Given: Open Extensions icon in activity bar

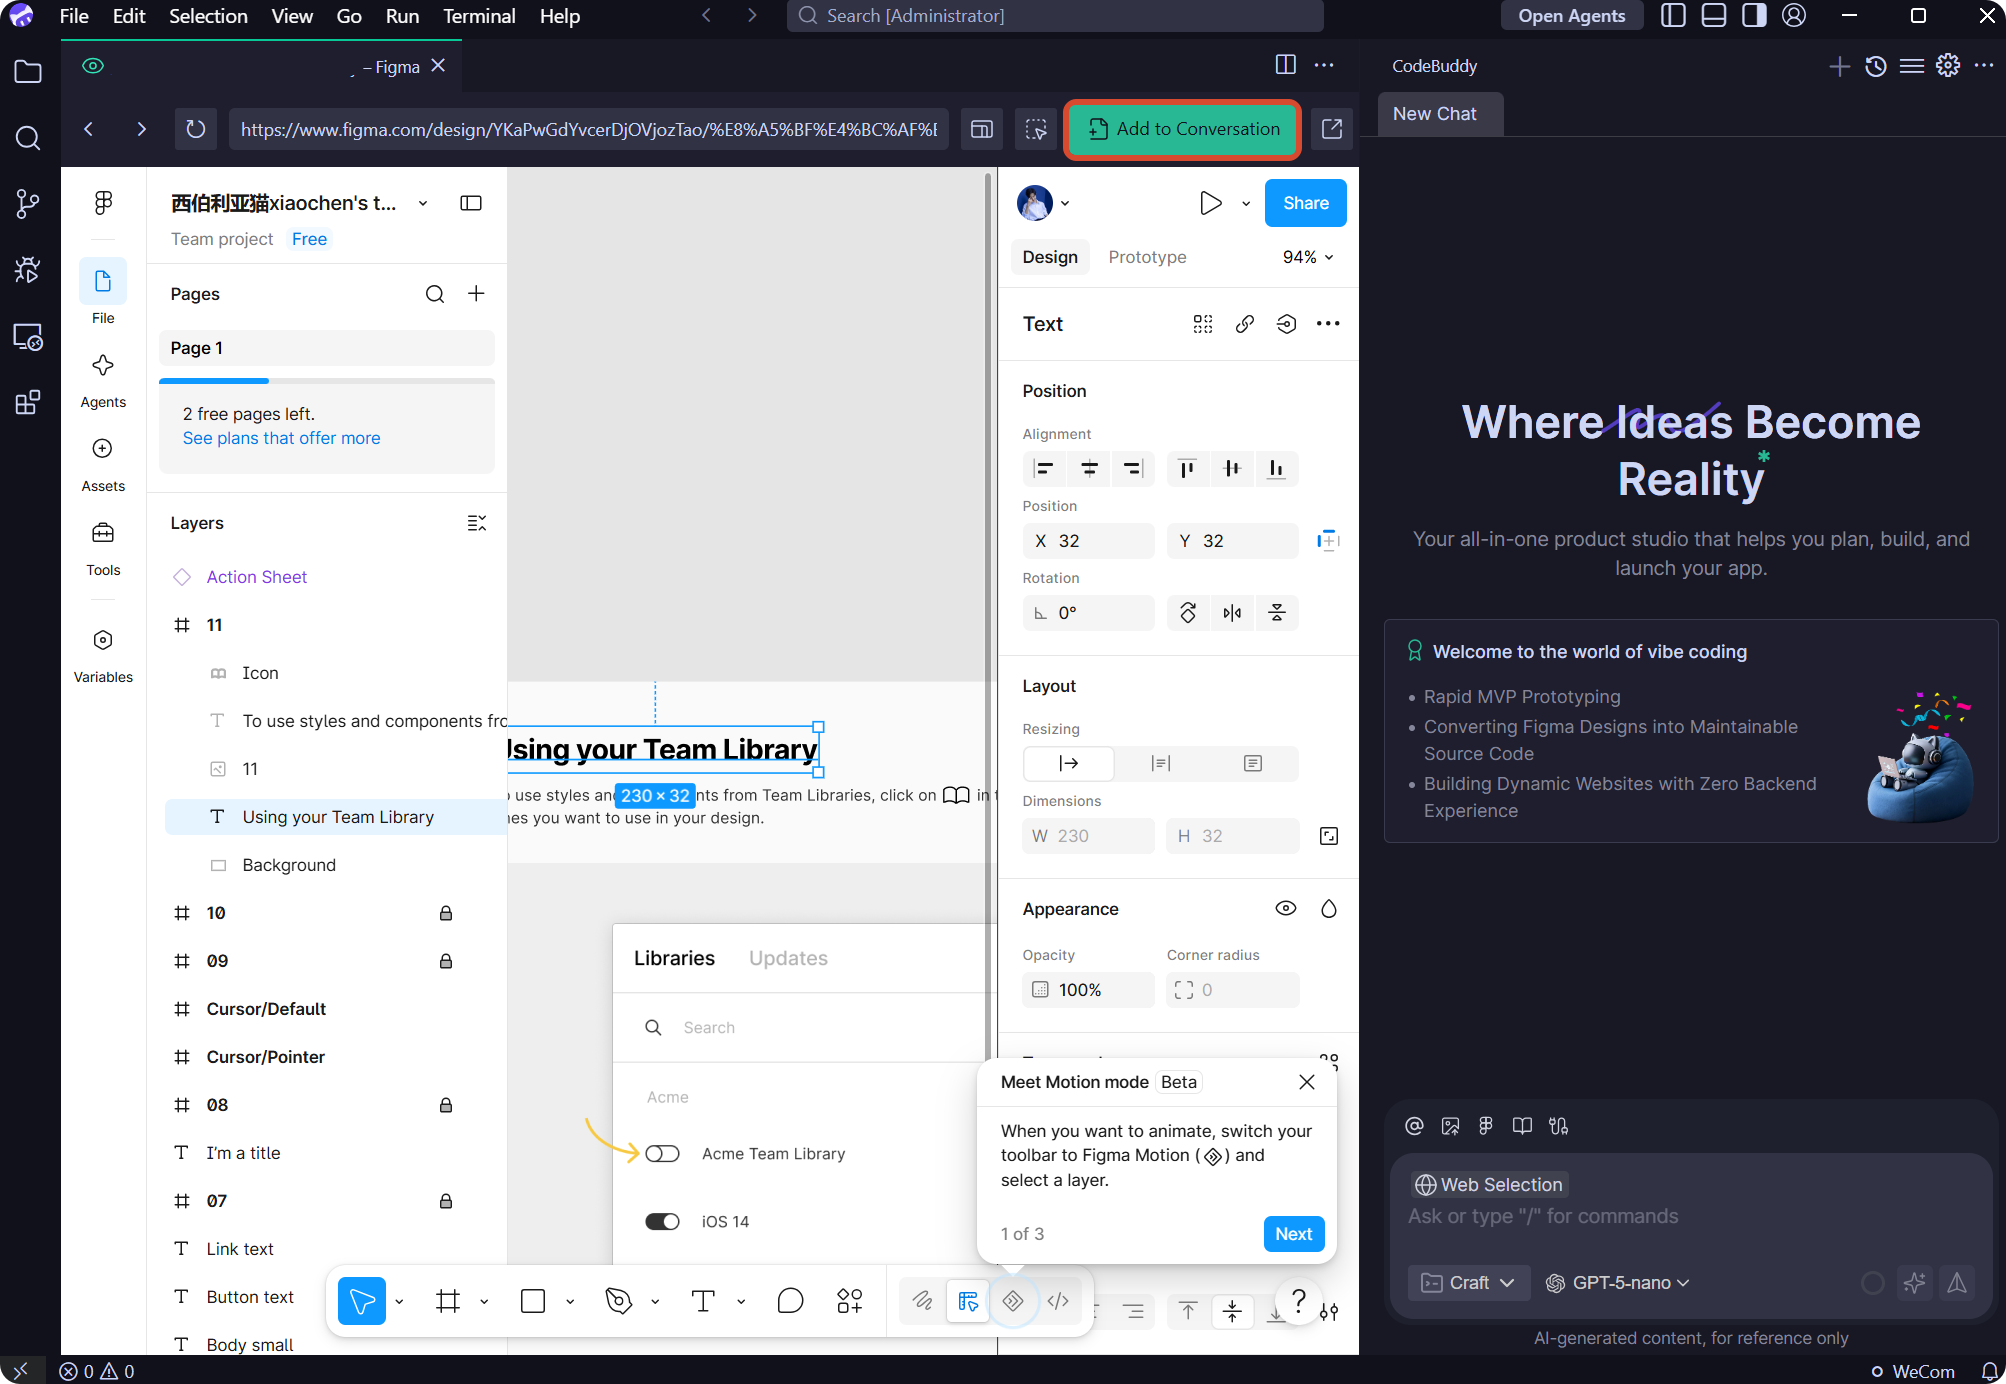Looking at the screenshot, I should [28, 402].
